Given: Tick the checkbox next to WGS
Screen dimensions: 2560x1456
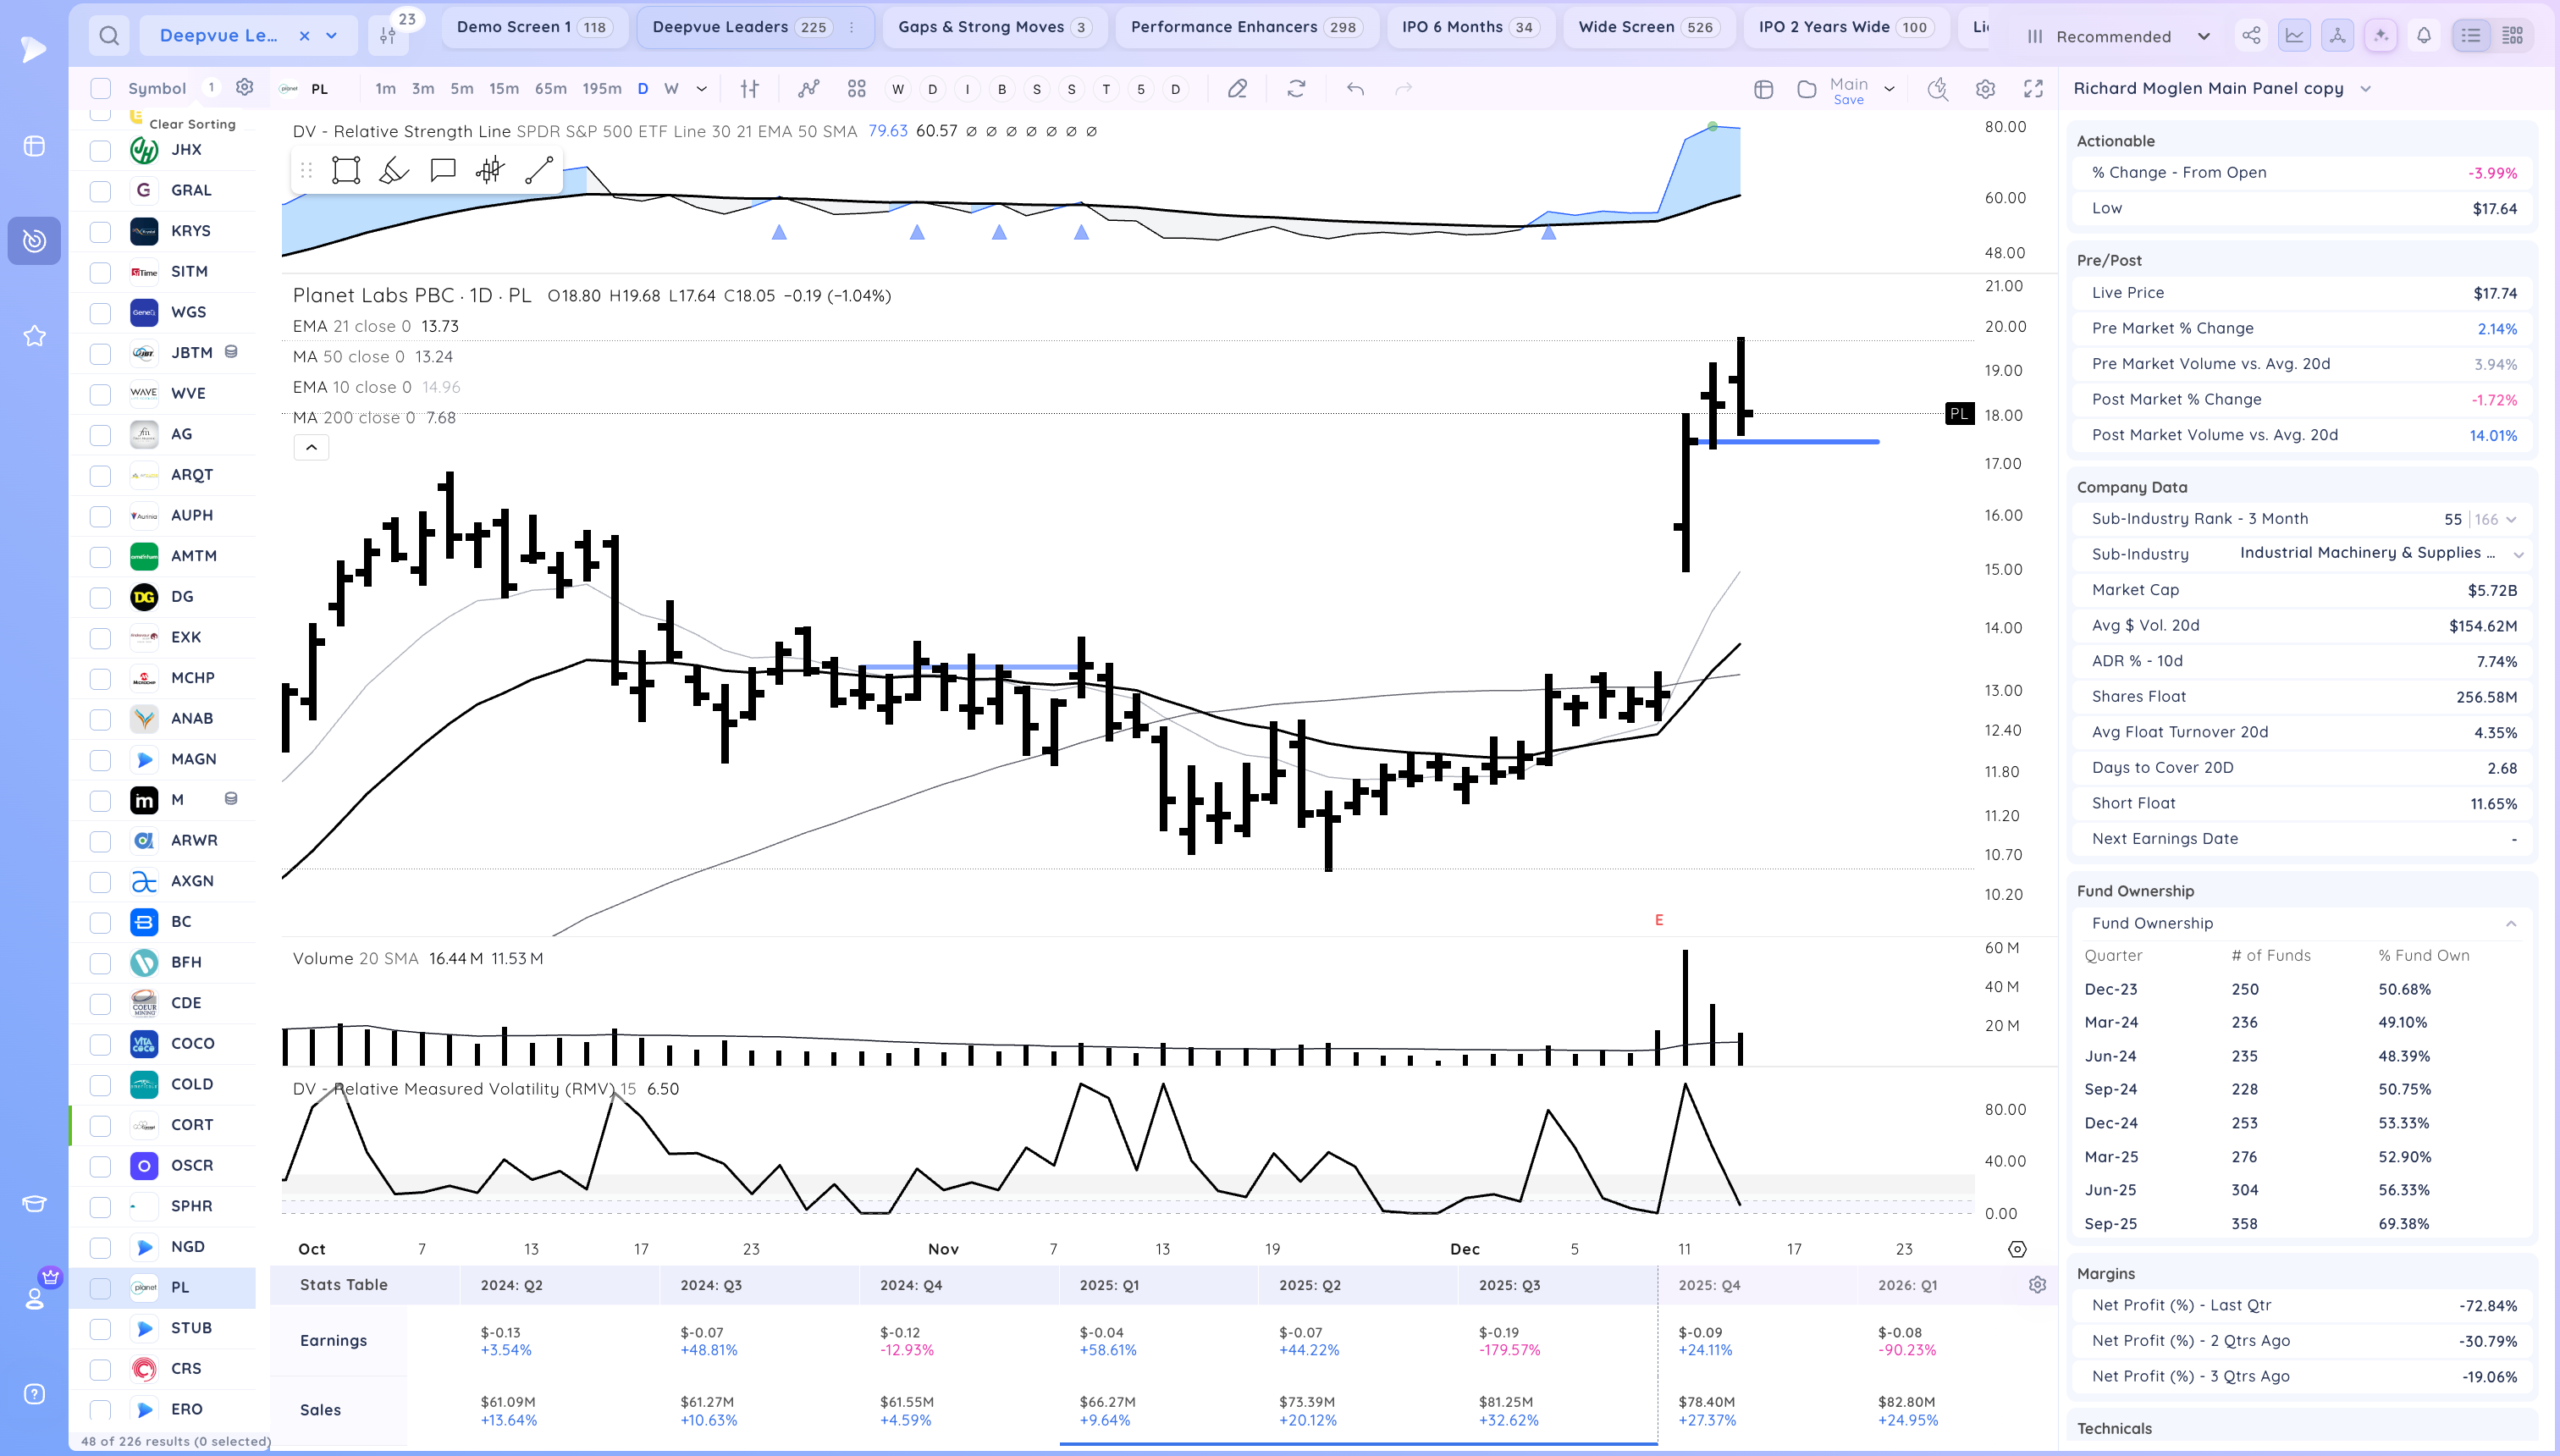Looking at the screenshot, I should (x=100, y=312).
